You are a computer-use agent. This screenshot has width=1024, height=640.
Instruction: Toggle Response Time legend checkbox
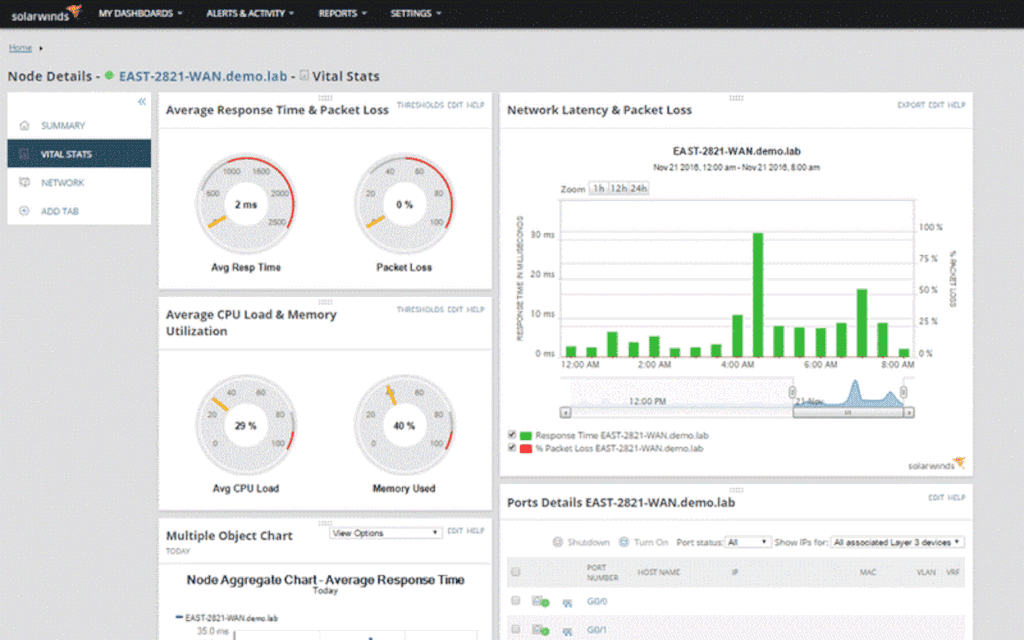click(512, 435)
